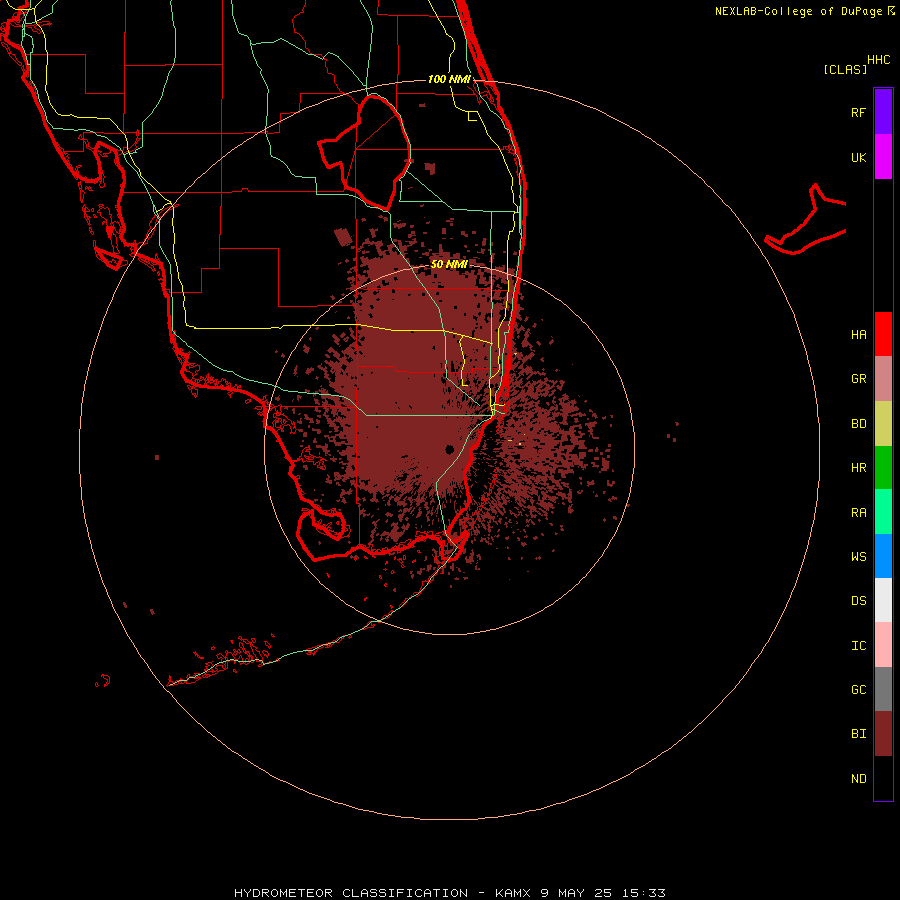Select the GC gray legend swatch
Image resolution: width=900 pixels, height=900 pixels.
pyautogui.click(x=883, y=689)
